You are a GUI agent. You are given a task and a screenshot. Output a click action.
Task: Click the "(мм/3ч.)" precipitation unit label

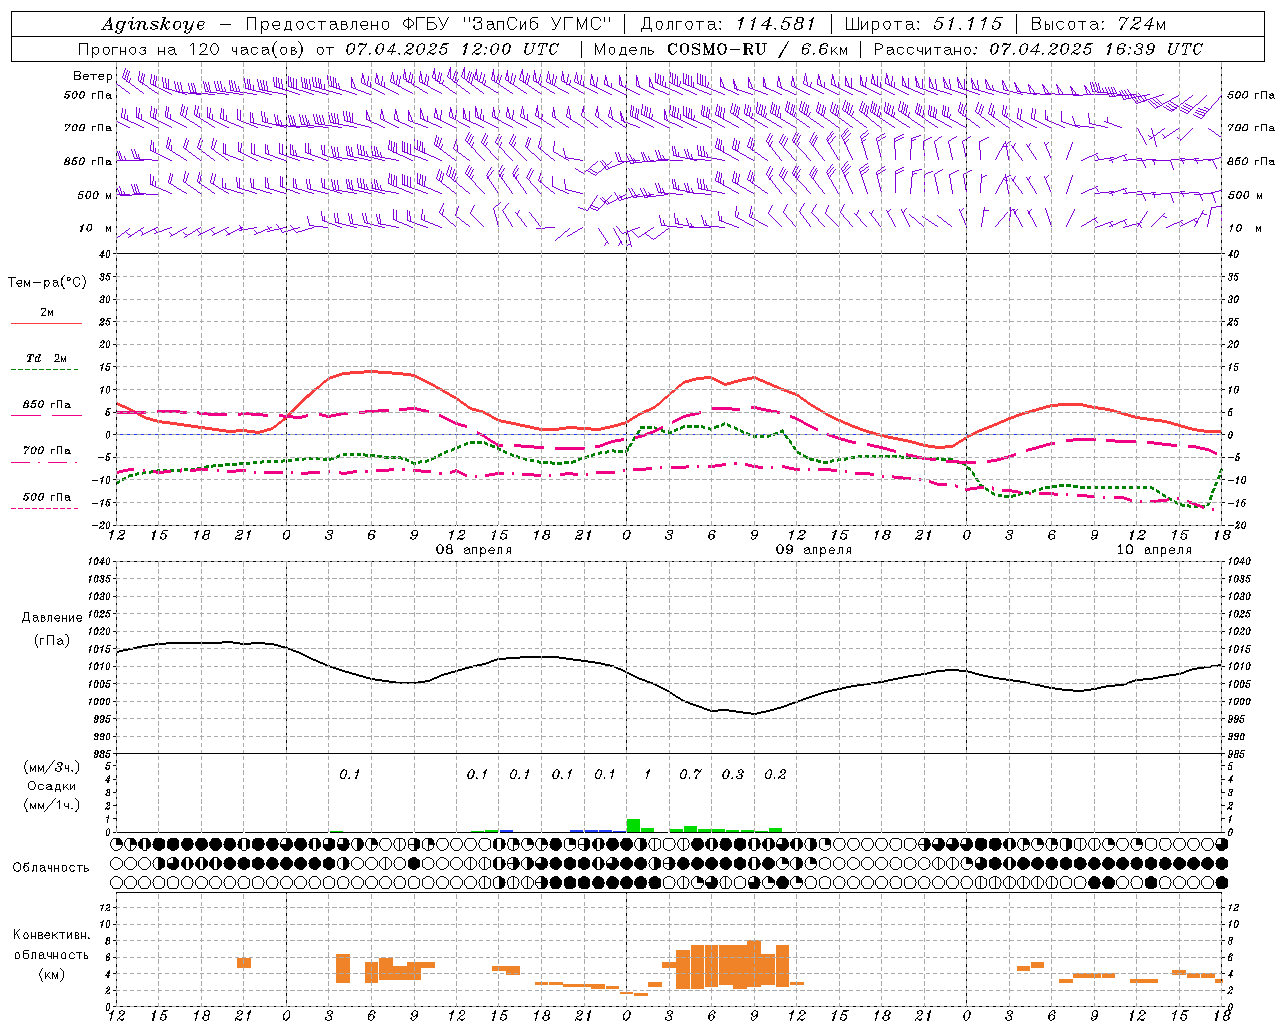(51, 766)
